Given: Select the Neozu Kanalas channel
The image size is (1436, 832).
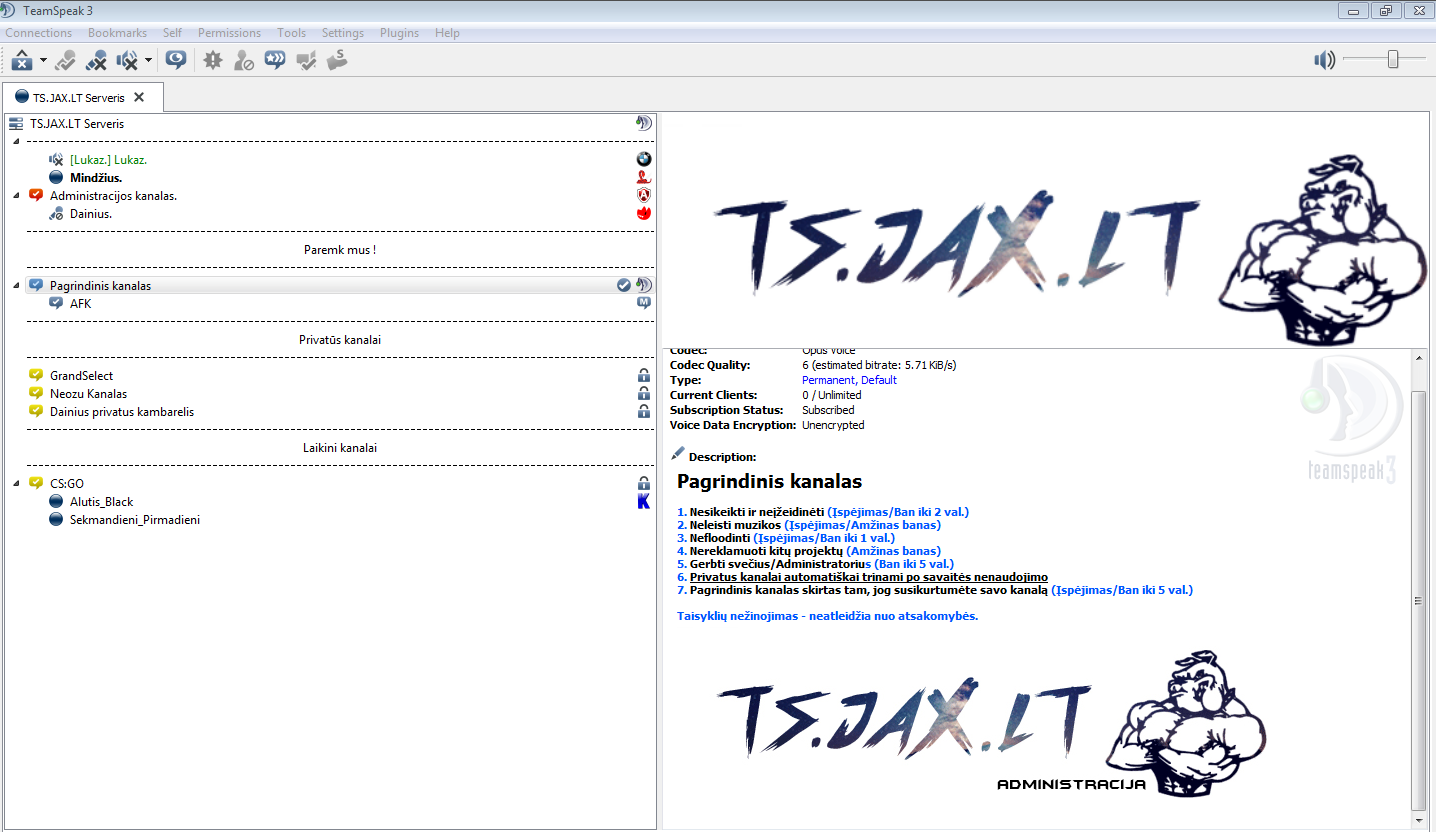Looking at the screenshot, I should [x=88, y=394].
